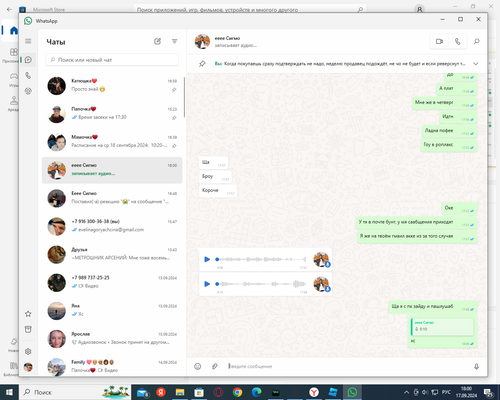
Task: Open WhatsApp settings gear icon
Action: (x=28, y=351)
